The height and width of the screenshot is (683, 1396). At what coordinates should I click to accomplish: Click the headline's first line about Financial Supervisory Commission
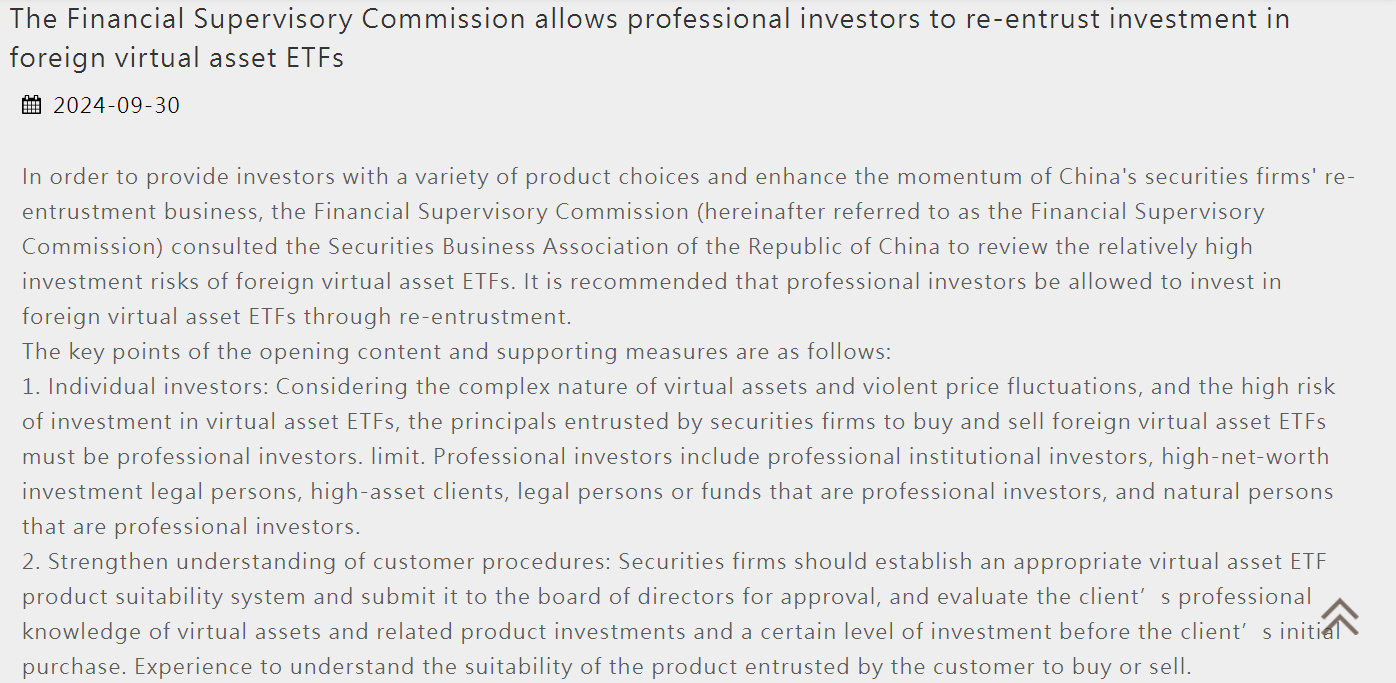649,19
